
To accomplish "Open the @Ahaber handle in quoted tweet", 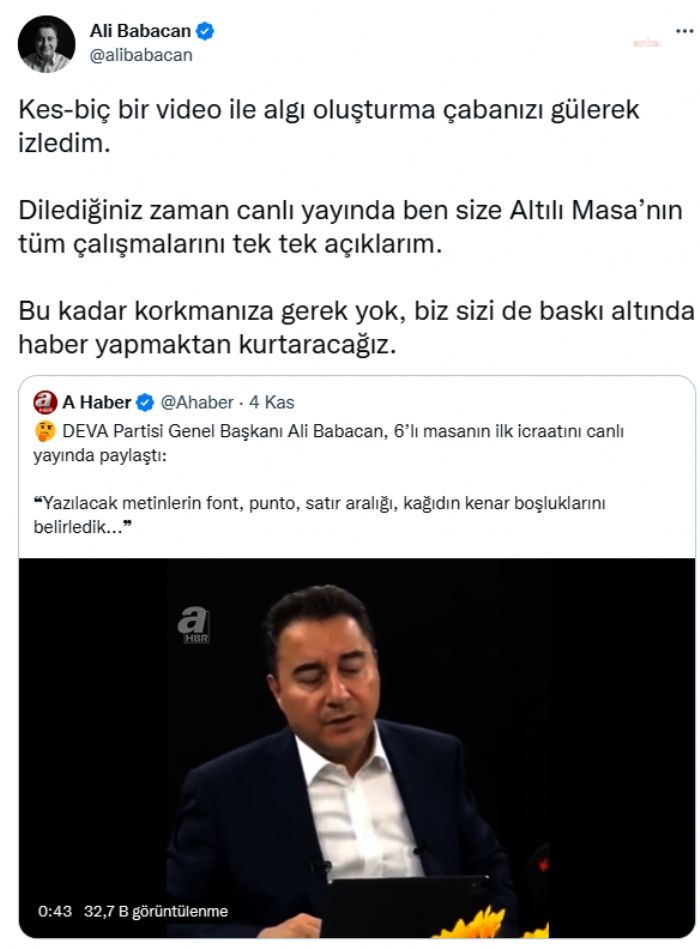I will 197,402.
